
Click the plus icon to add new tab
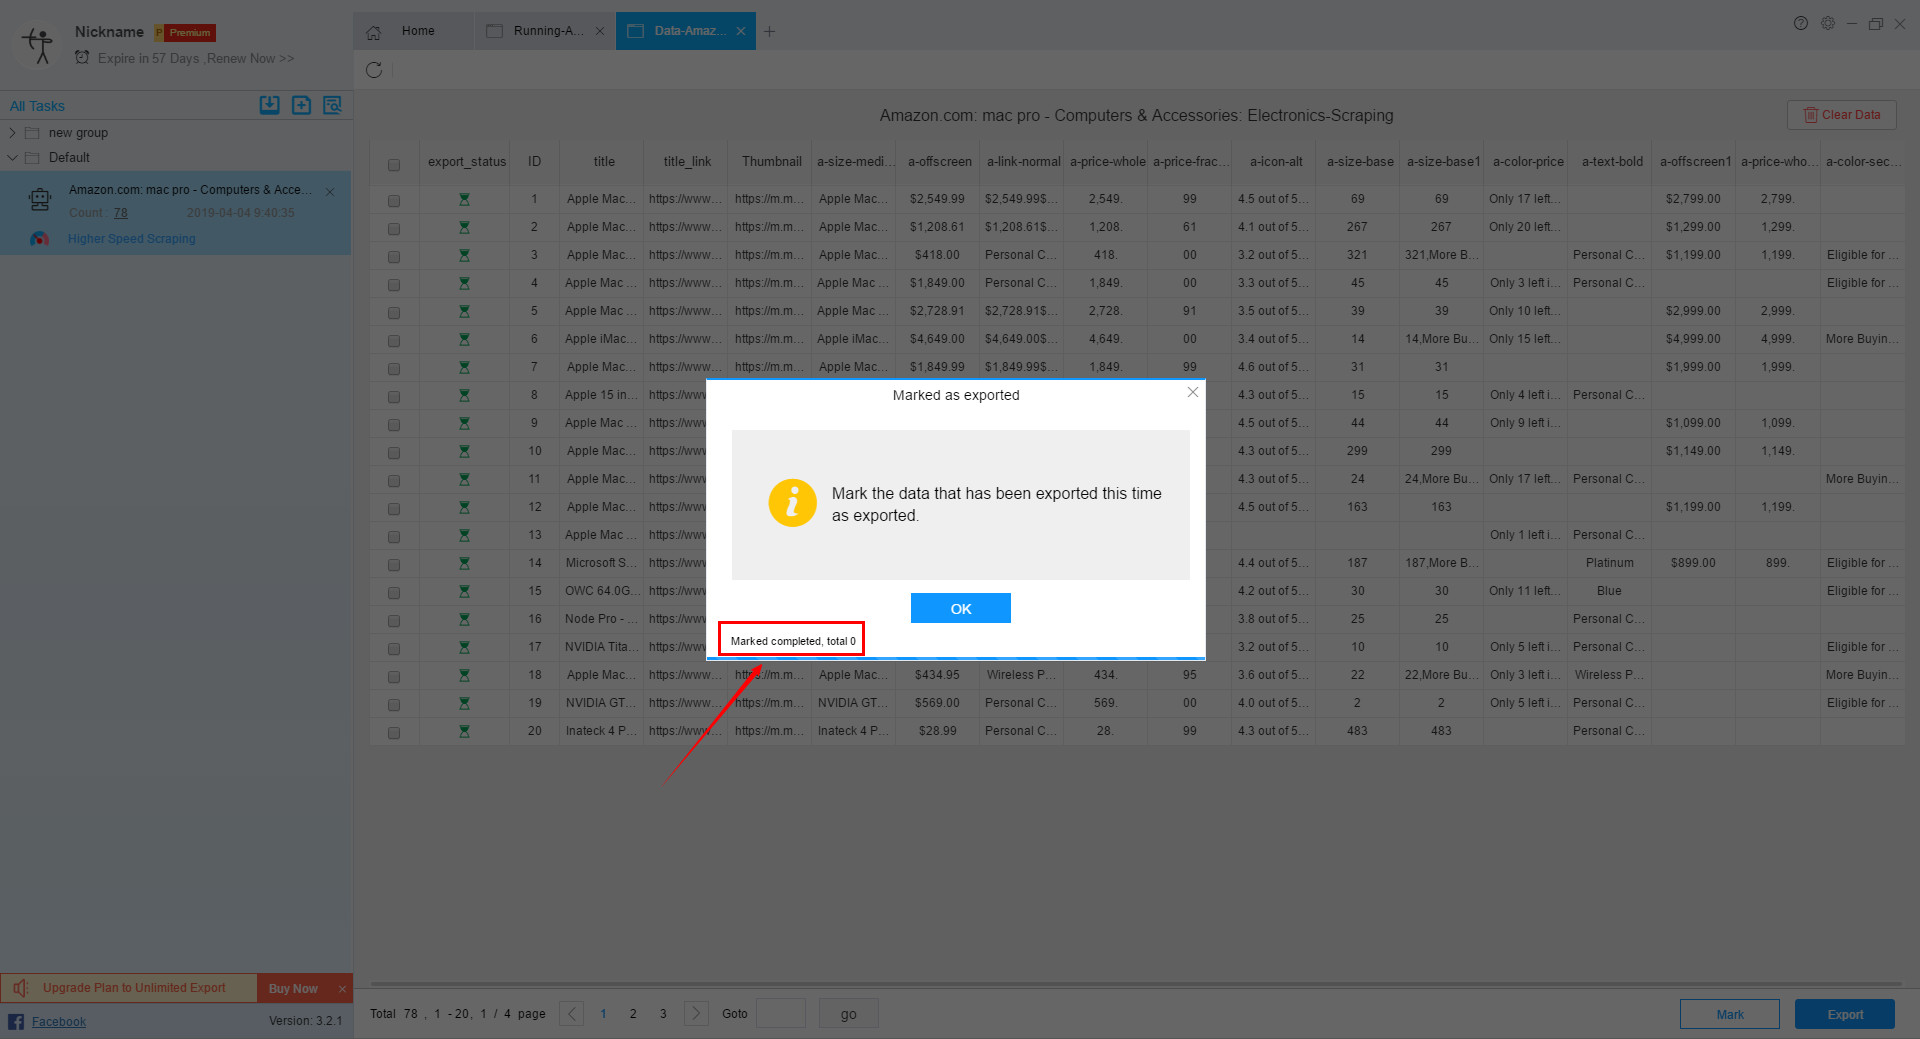(x=769, y=32)
